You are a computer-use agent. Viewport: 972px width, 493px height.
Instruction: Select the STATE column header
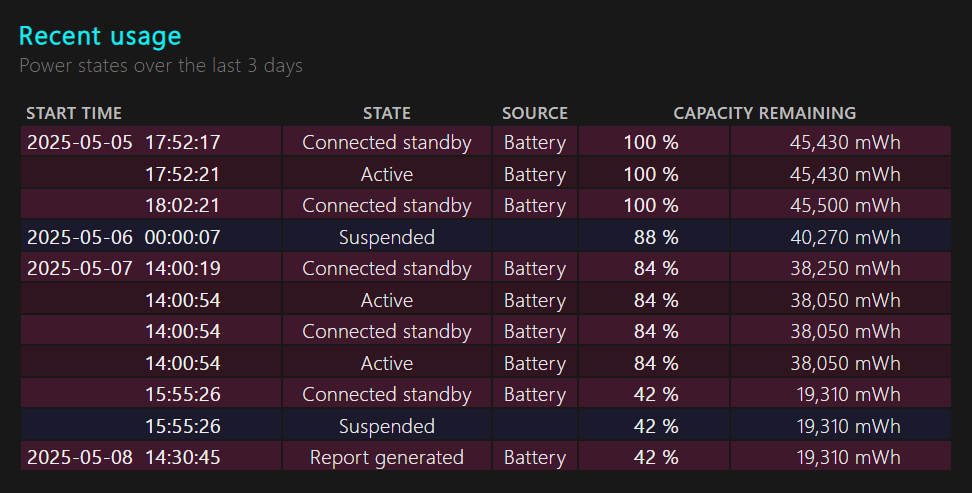(386, 113)
